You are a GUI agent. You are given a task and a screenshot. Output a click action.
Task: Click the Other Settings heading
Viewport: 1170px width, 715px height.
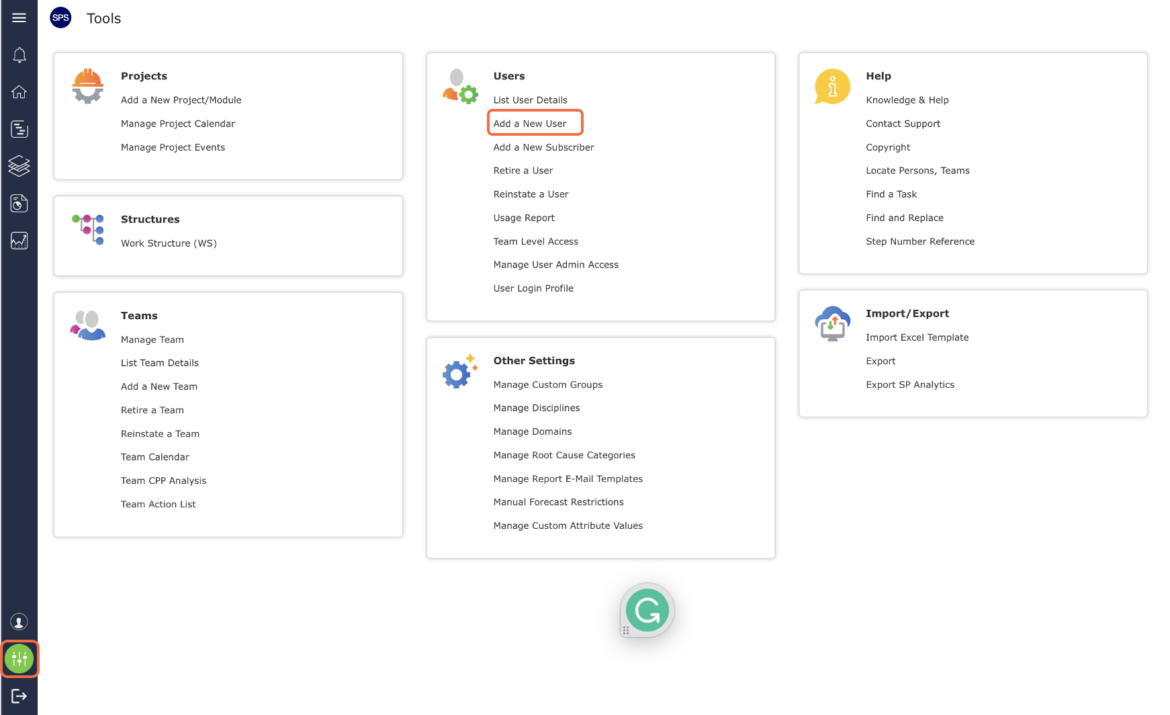click(534, 360)
